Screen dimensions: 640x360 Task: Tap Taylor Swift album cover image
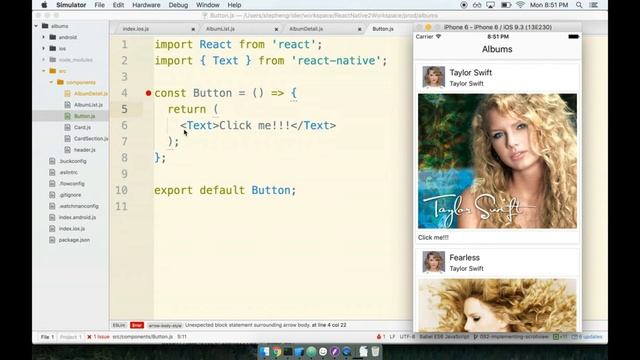(x=497, y=161)
